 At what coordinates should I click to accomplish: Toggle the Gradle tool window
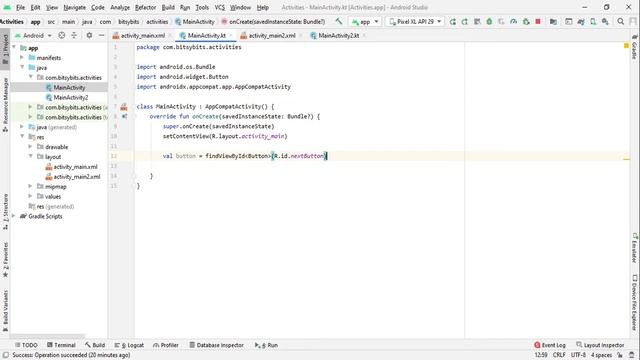(x=635, y=47)
